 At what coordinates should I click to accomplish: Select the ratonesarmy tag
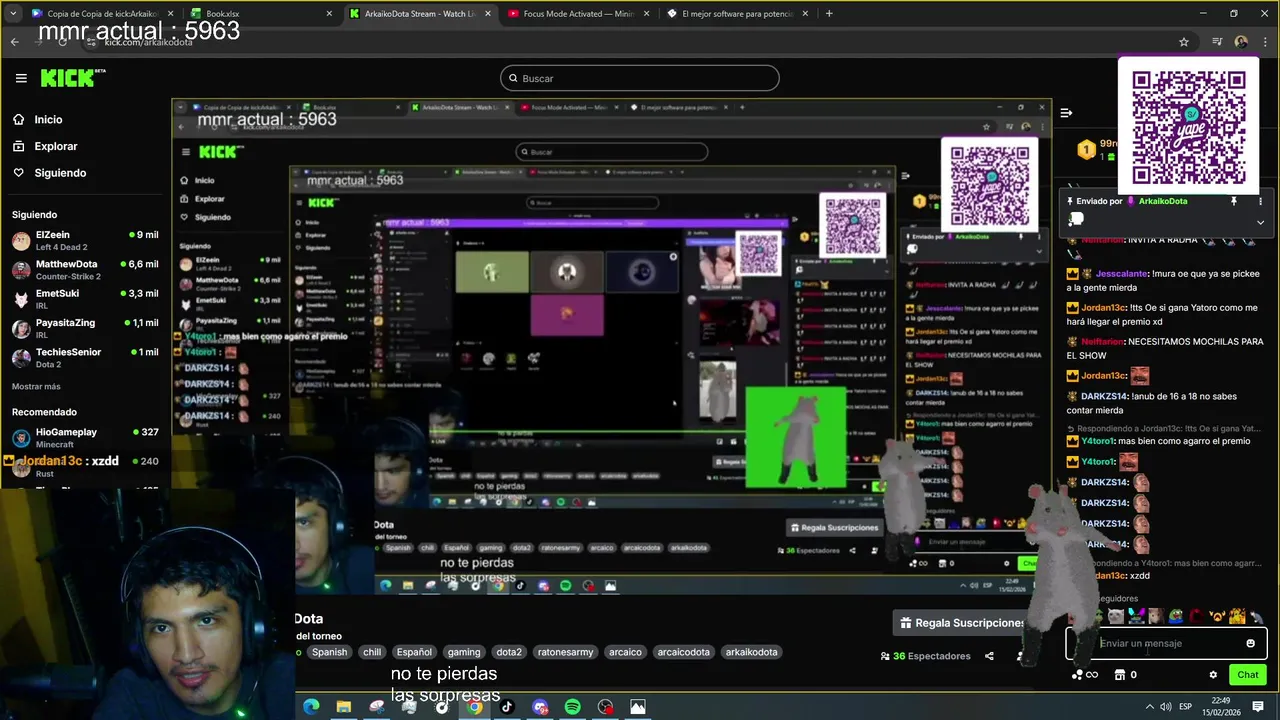click(x=565, y=652)
